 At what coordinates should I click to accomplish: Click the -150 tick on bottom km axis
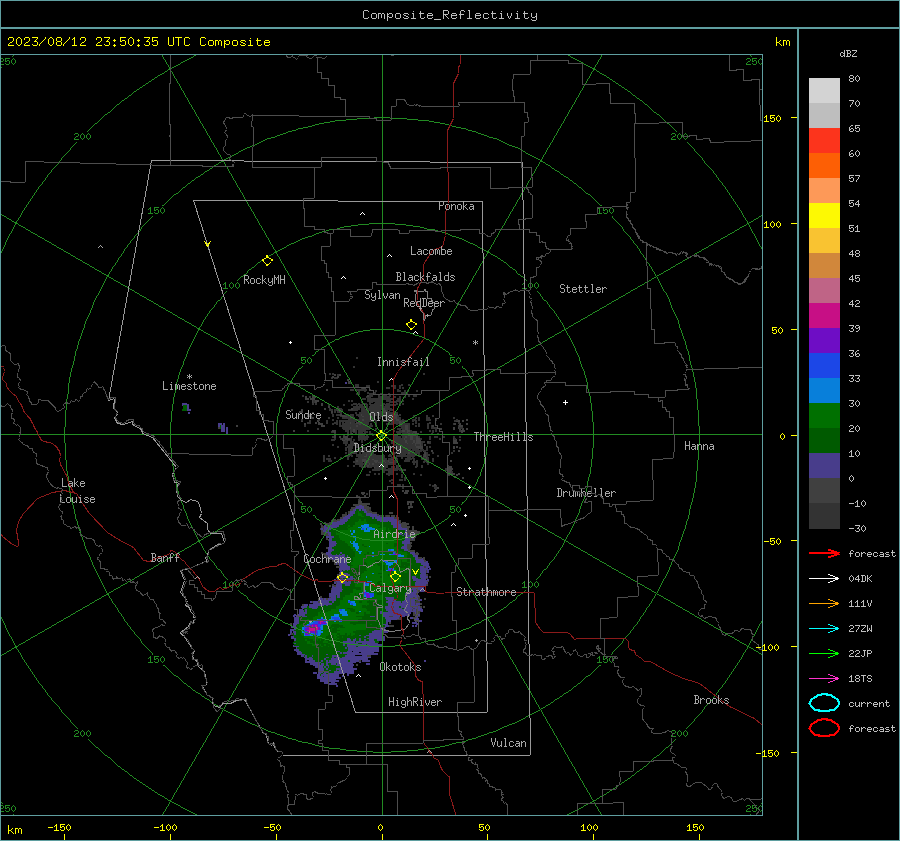coord(59,828)
